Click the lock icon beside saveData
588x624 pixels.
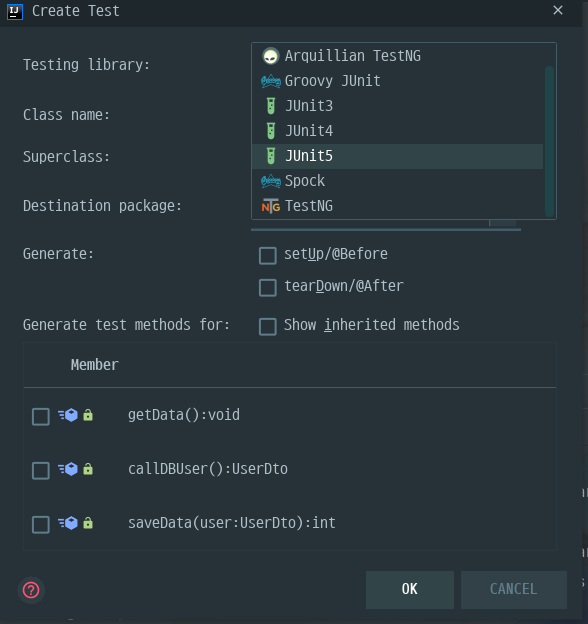[x=88, y=523]
